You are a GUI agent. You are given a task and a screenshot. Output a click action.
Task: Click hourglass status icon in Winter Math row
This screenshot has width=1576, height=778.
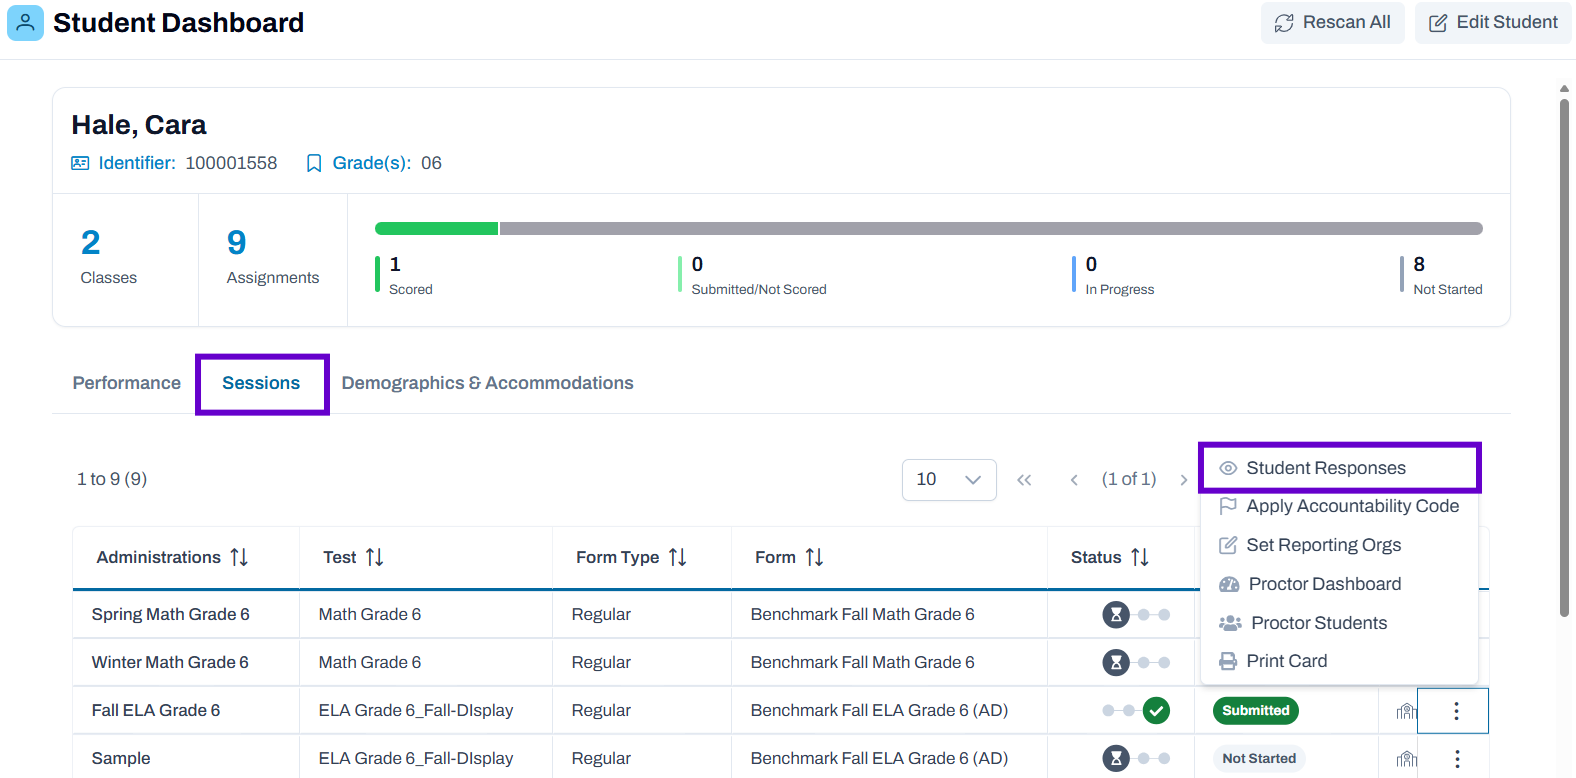pyautogui.click(x=1116, y=662)
